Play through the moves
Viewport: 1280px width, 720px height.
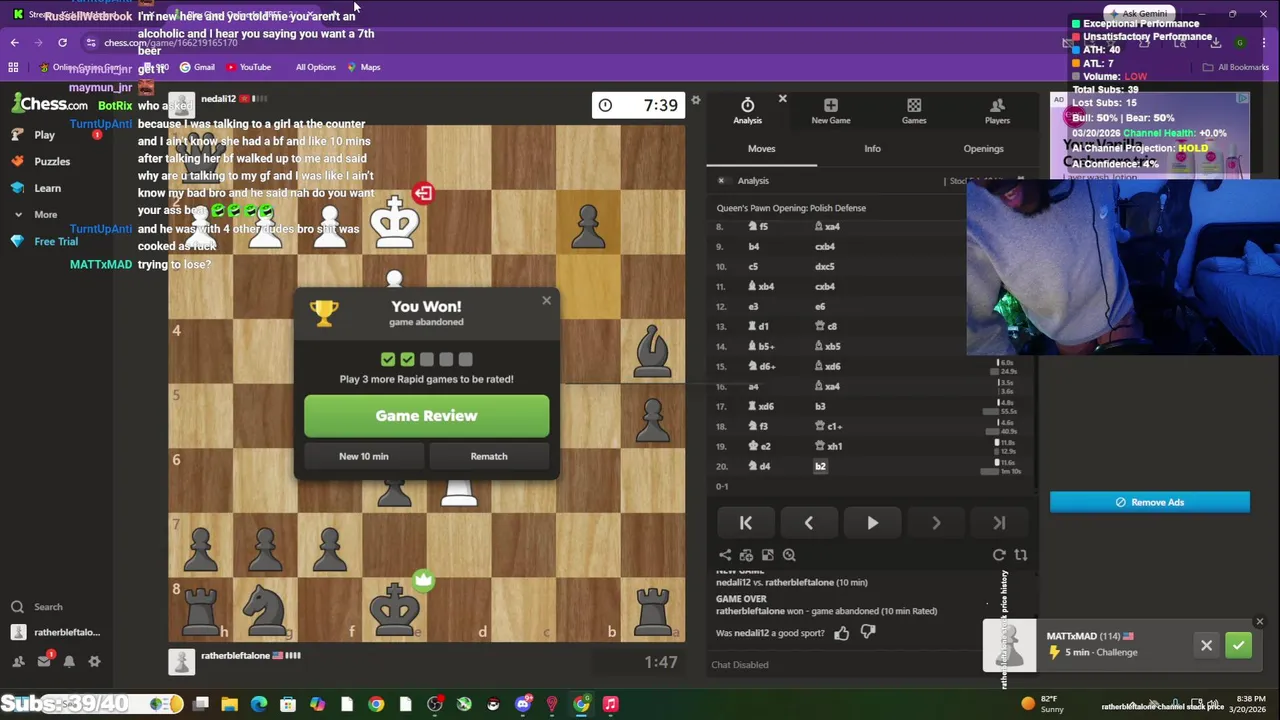pos(872,523)
